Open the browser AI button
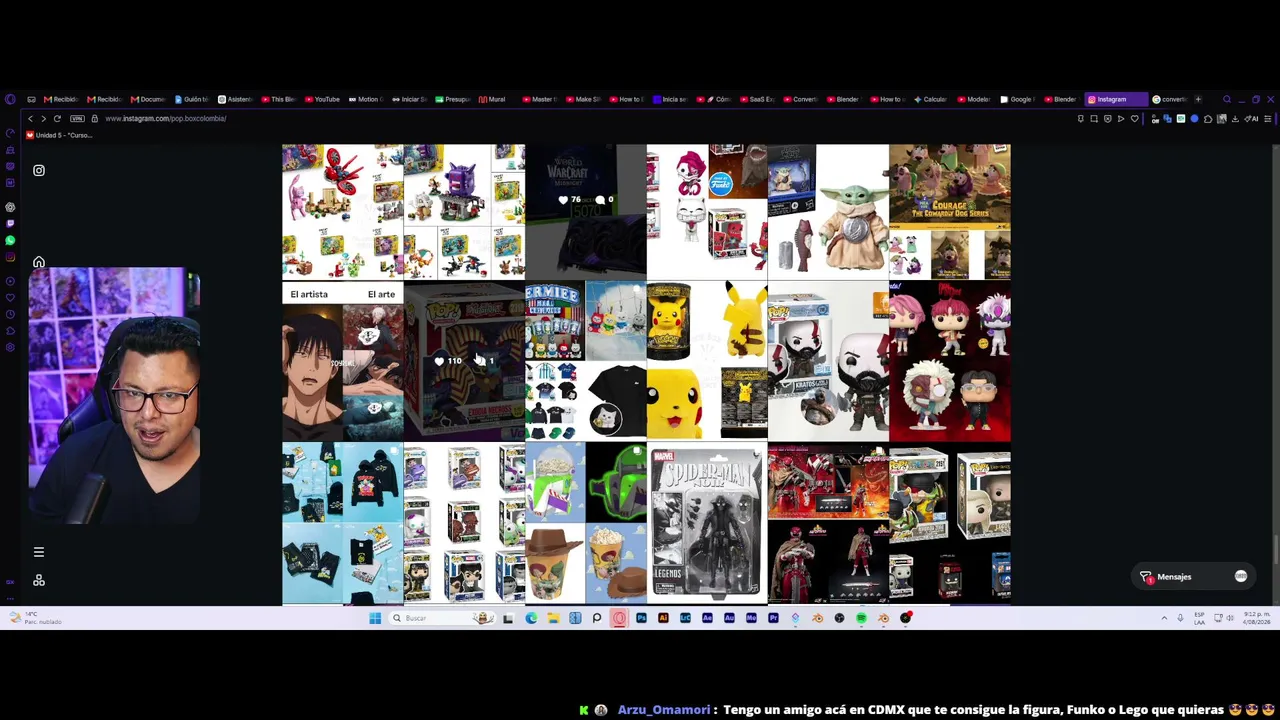Screen dimensions: 1280x720 pos(1252,118)
